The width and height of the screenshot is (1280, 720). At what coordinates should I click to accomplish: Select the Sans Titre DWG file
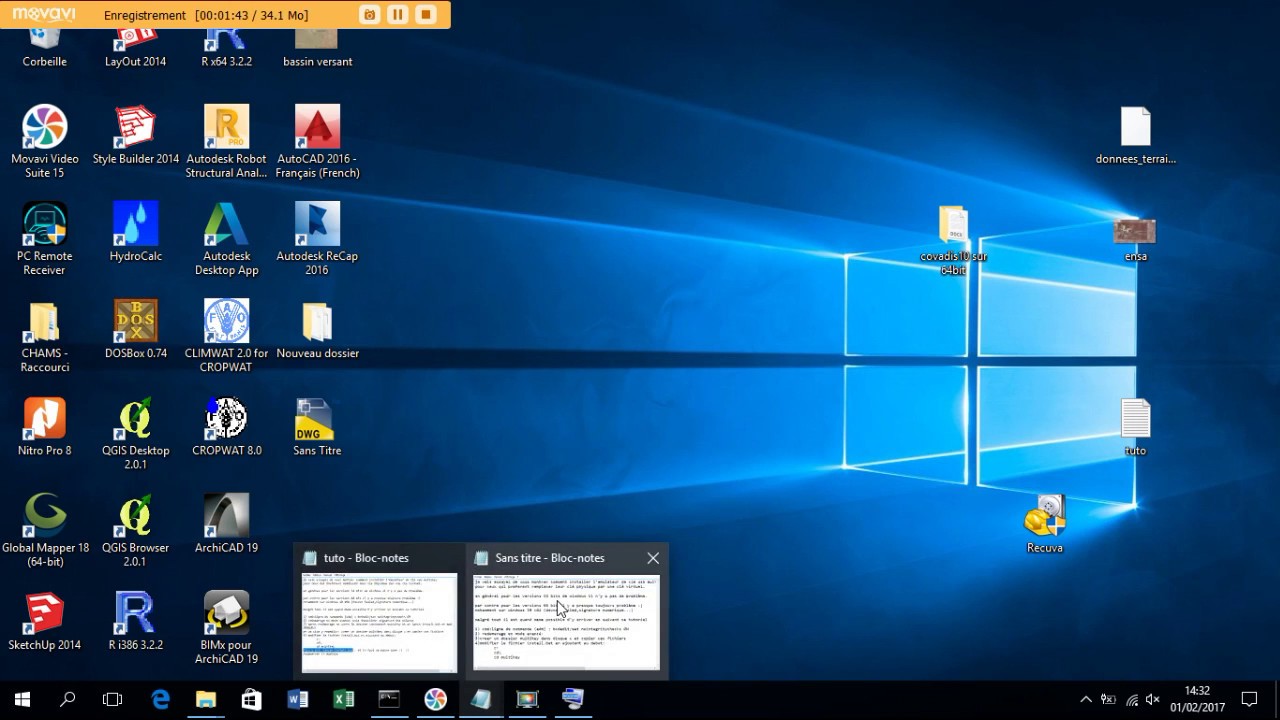tap(317, 427)
